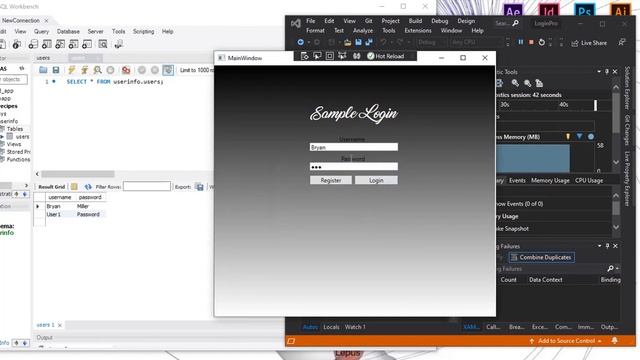Open Visual Studio Build menu

pos(415,21)
